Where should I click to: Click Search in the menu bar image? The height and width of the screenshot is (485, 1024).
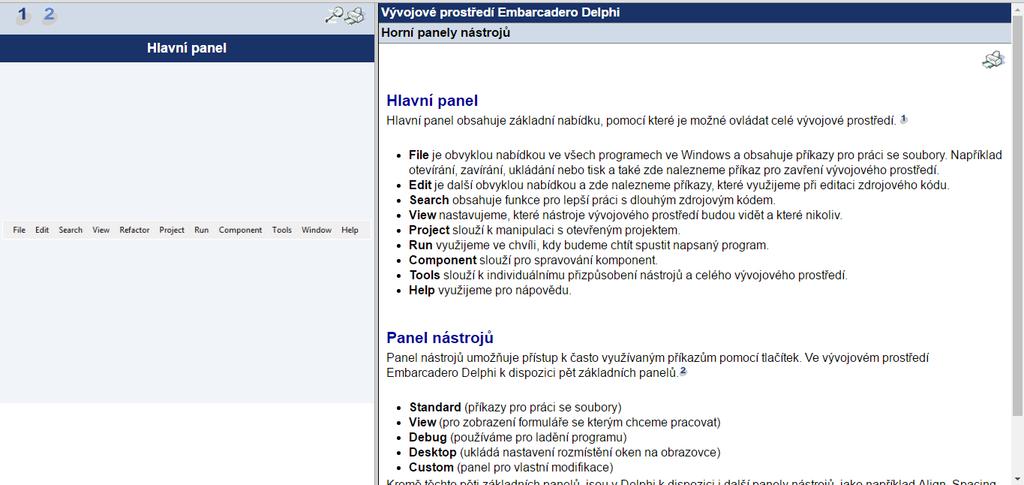pos(71,230)
